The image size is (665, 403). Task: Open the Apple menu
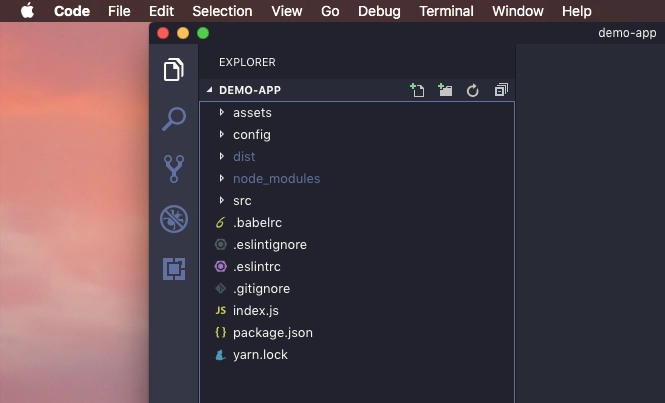pyautogui.click(x=28, y=11)
